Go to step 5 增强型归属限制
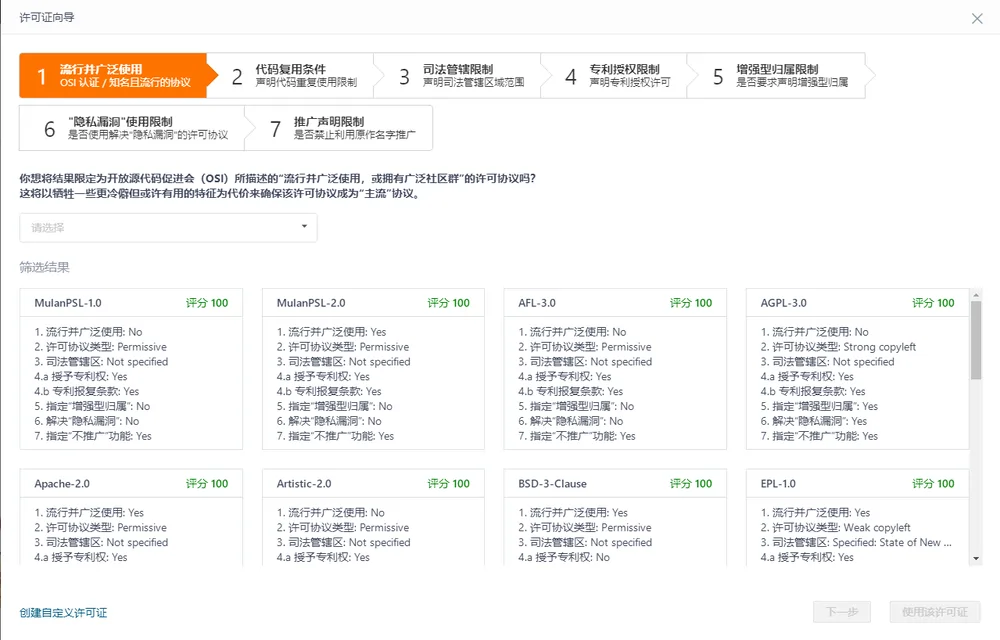1000x640 pixels. (x=781, y=75)
